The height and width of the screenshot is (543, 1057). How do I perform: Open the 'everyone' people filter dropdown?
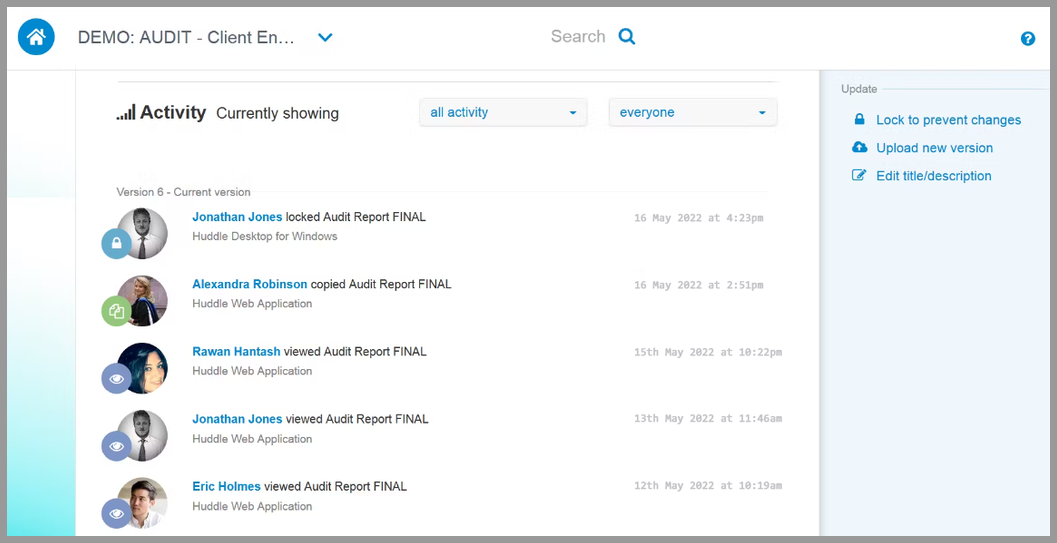point(693,113)
